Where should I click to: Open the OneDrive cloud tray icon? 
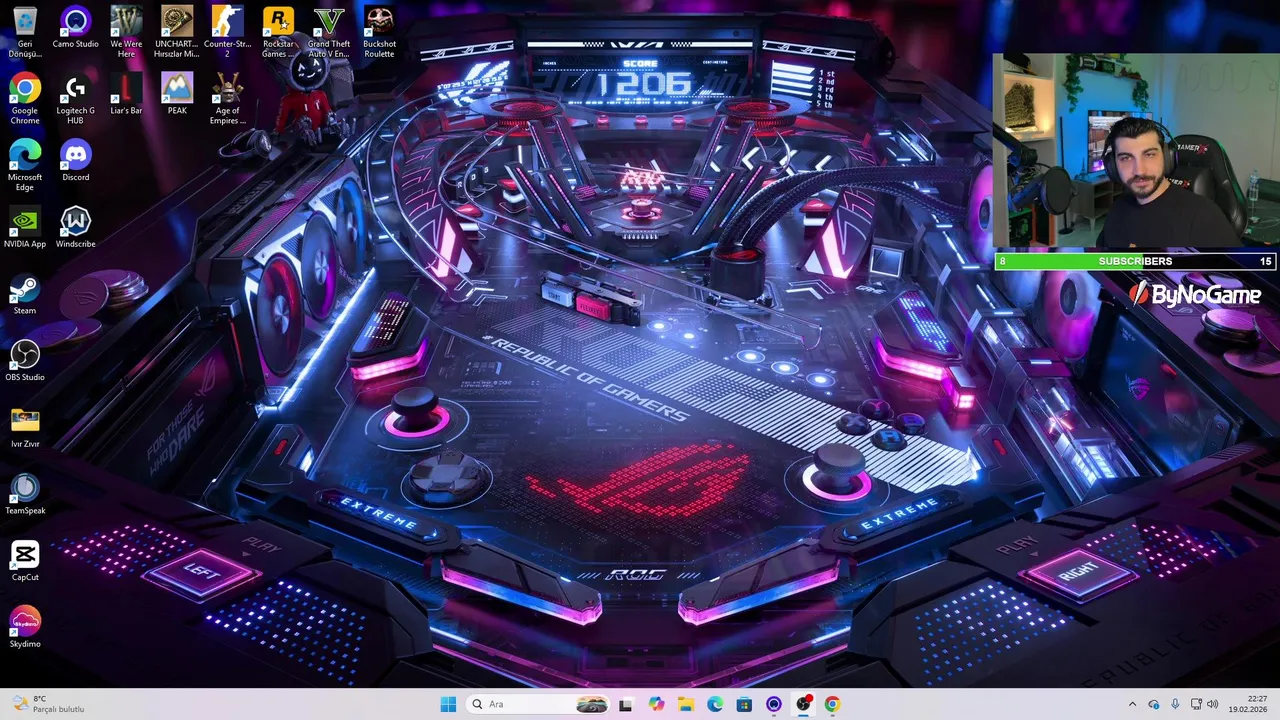point(1154,704)
